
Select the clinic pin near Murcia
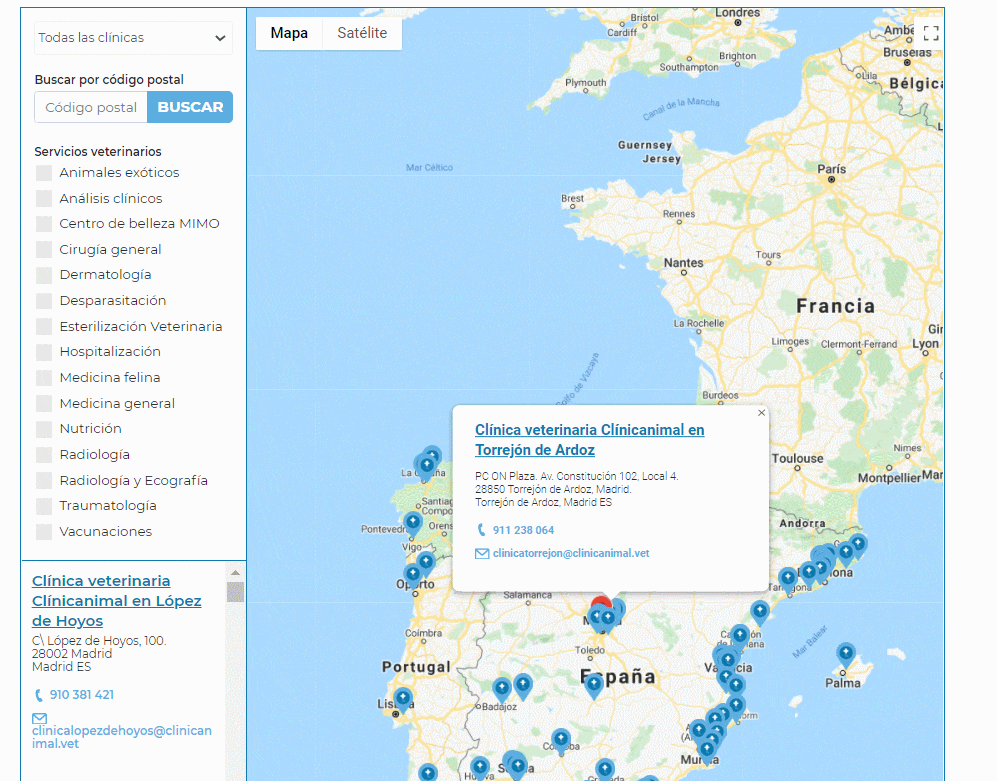[706, 751]
